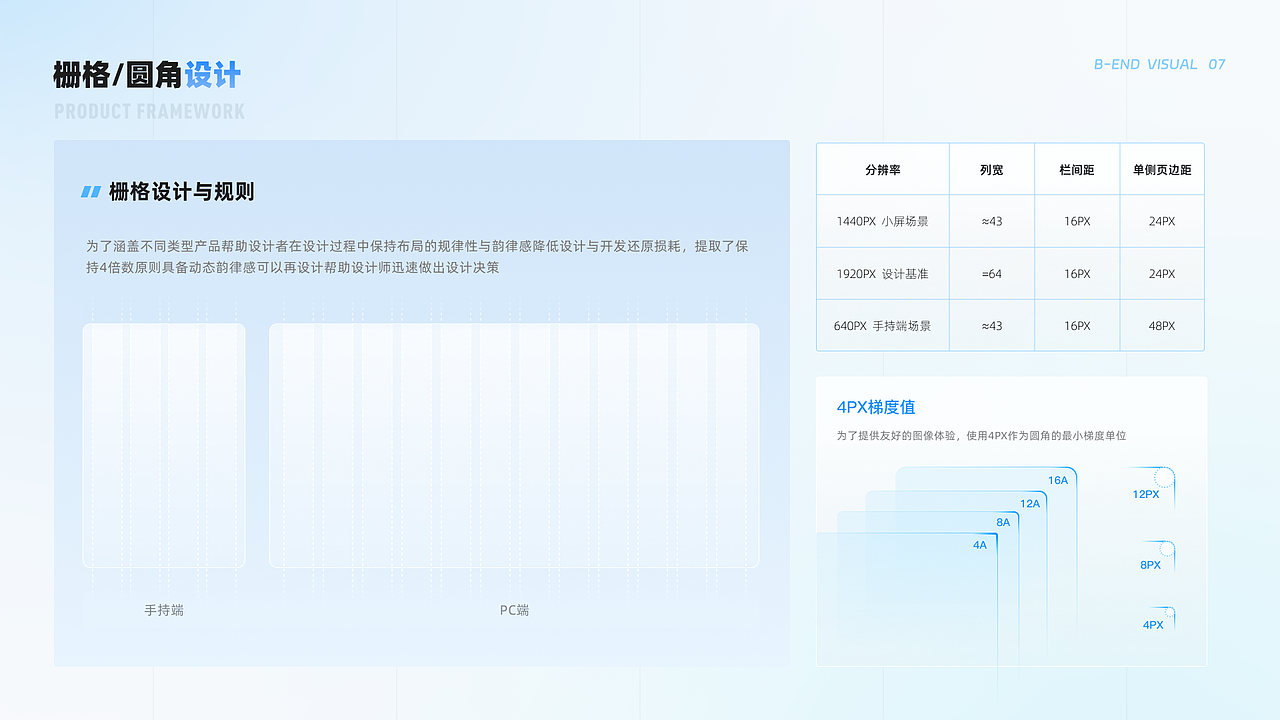Toggle the PC端 grid preview
The image size is (1280, 720).
point(514,445)
